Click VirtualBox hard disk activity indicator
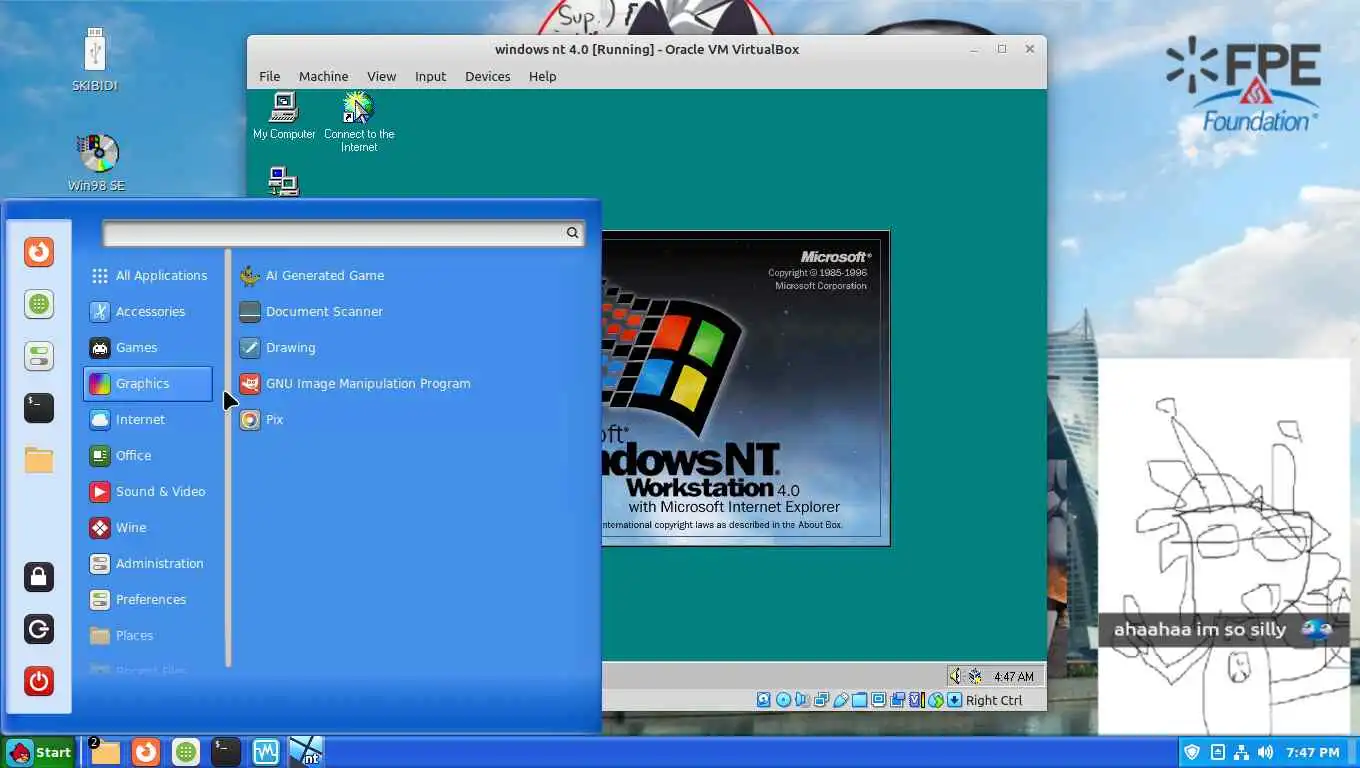 (x=764, y=700)
